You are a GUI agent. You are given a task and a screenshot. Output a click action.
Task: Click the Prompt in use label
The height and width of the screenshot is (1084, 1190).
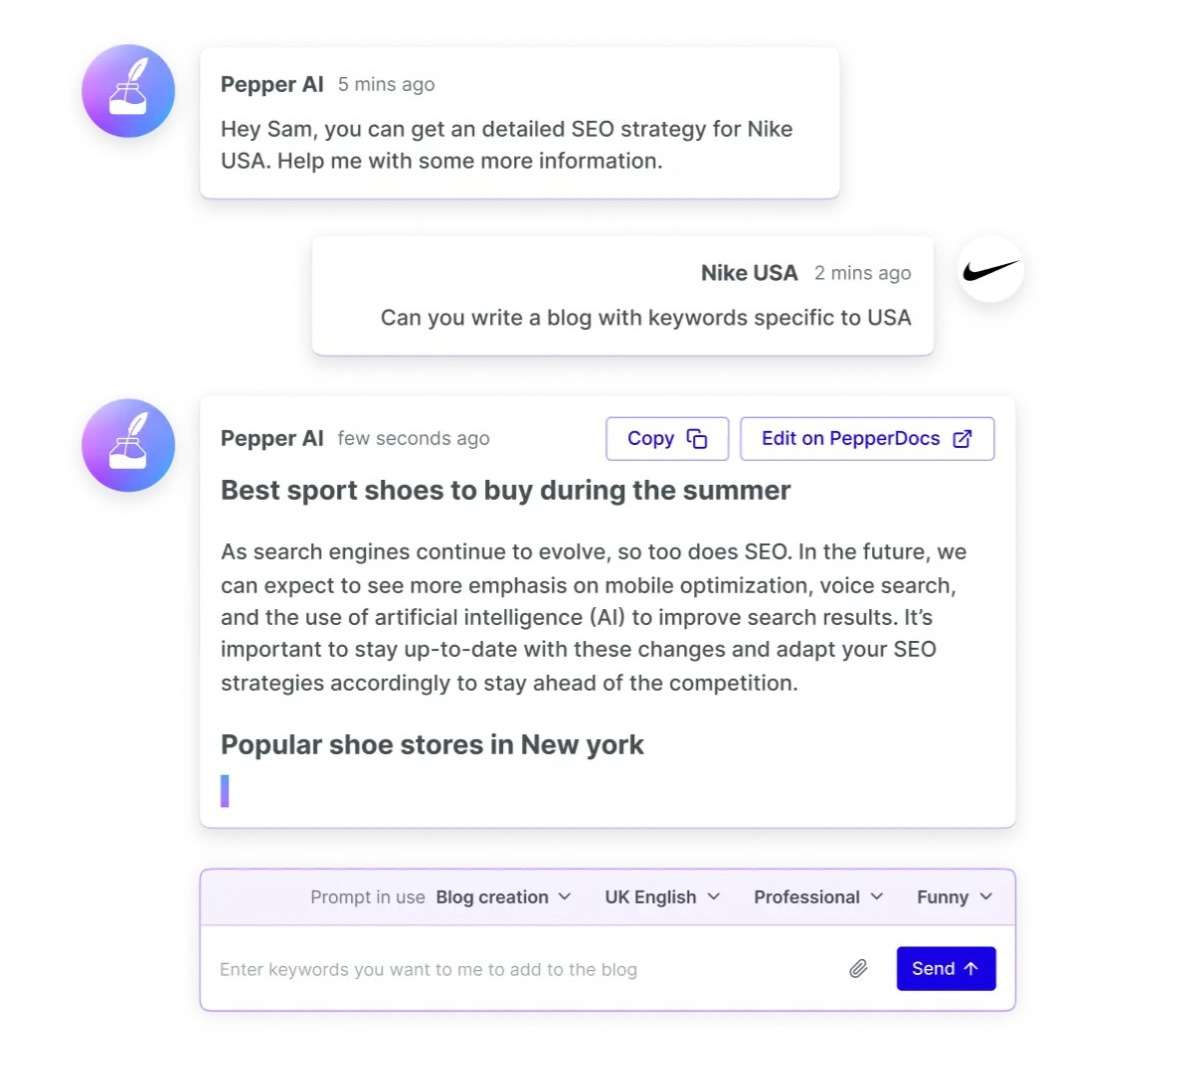click(367, 897)
